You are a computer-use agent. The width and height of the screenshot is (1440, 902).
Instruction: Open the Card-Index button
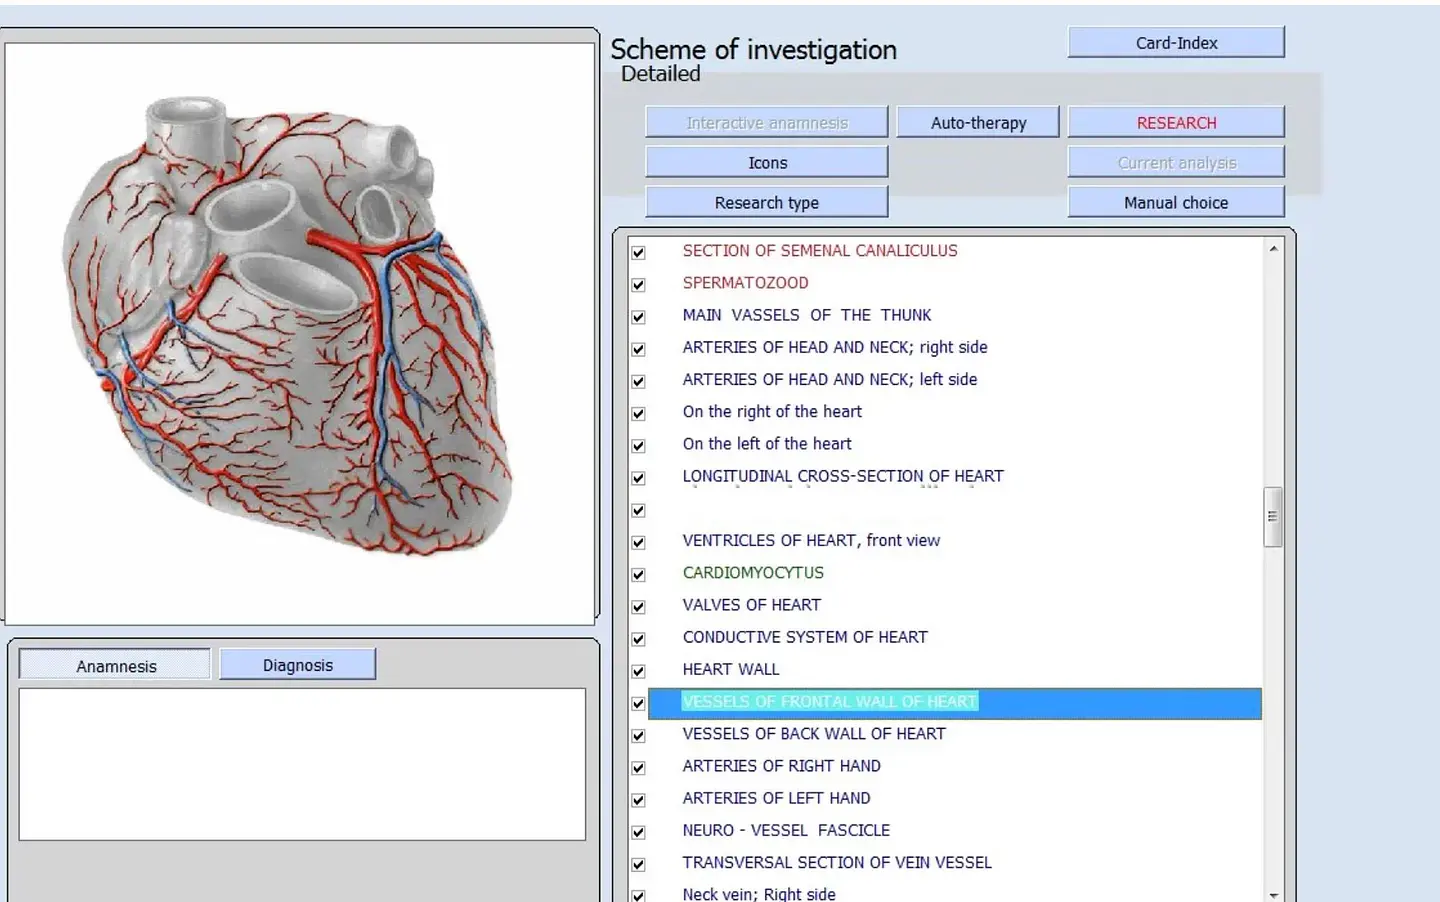pos(1176,43)
